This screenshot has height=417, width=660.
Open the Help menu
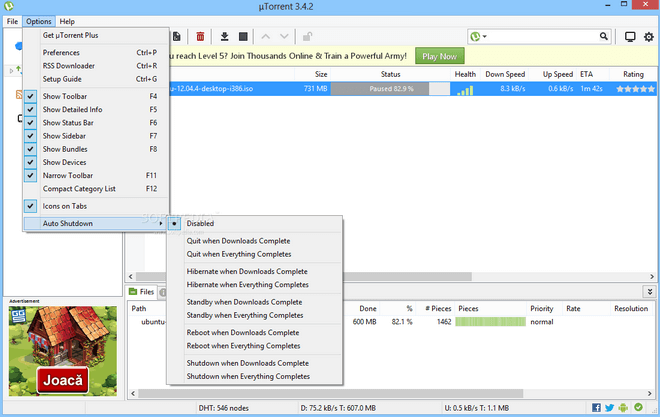coord(67,21)
